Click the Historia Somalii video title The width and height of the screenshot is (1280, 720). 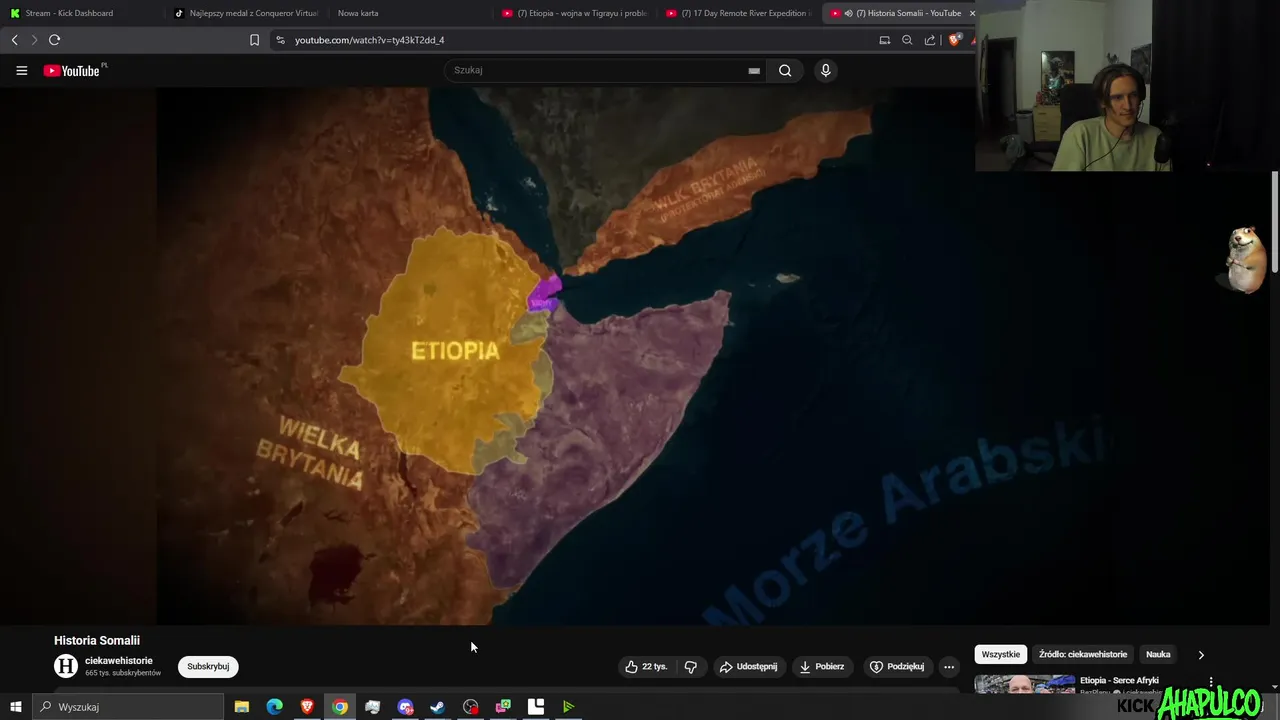[97, 640]
